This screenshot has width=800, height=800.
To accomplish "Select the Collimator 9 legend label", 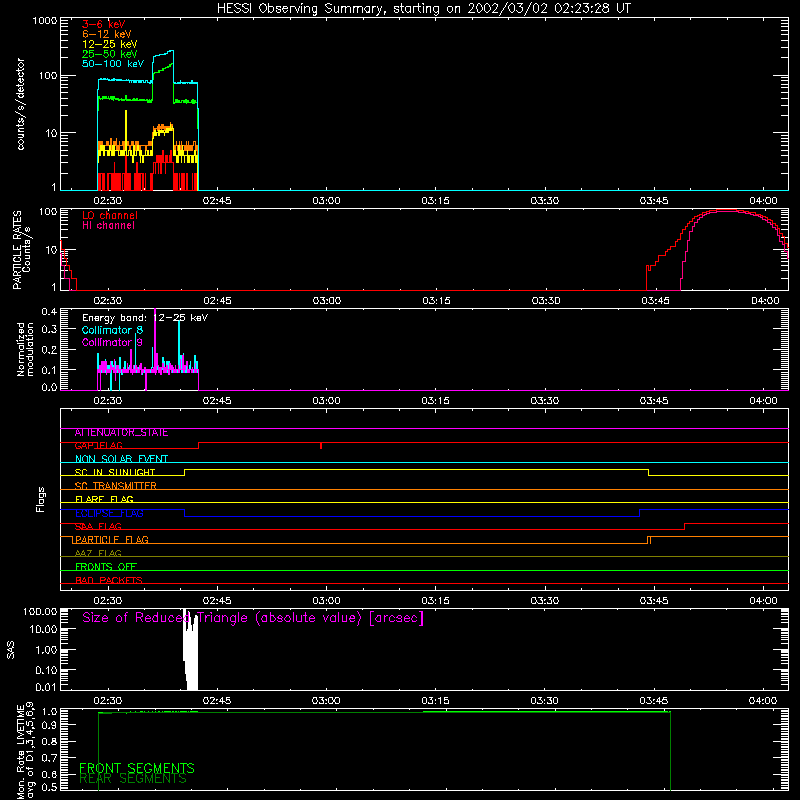I will [112, 342].
